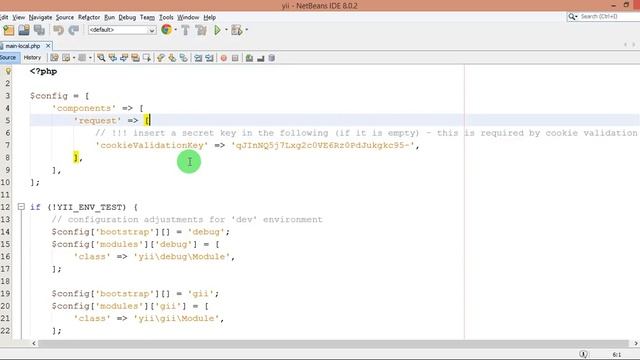This screenshot has width=640, height=360.
Task: Click the New Project toolbar icon
Action: click(x=9, y=30)
